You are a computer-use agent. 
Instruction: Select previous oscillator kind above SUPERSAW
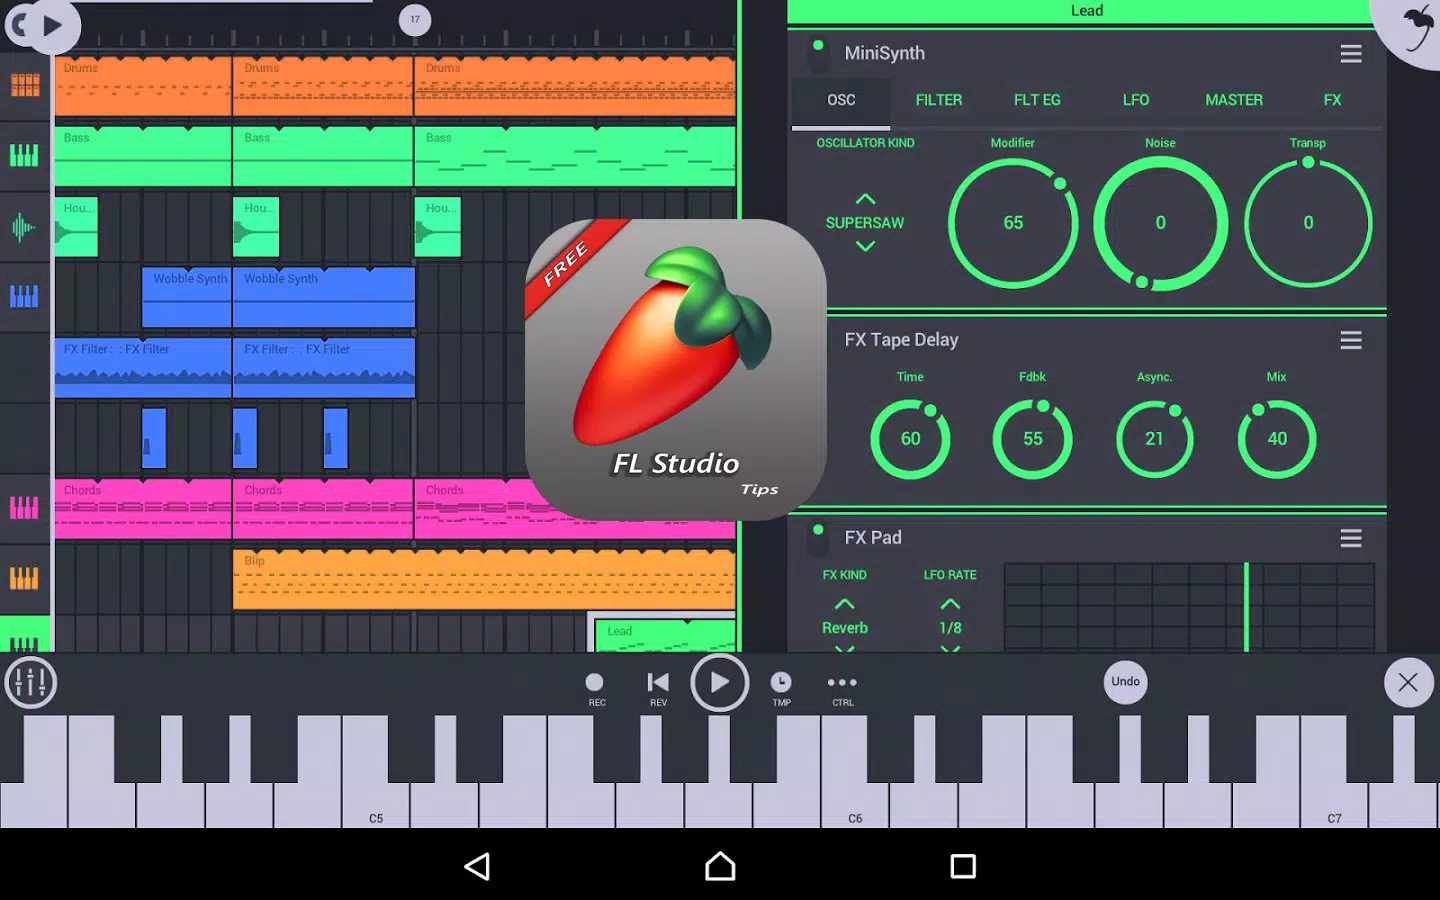coord(865,199)
